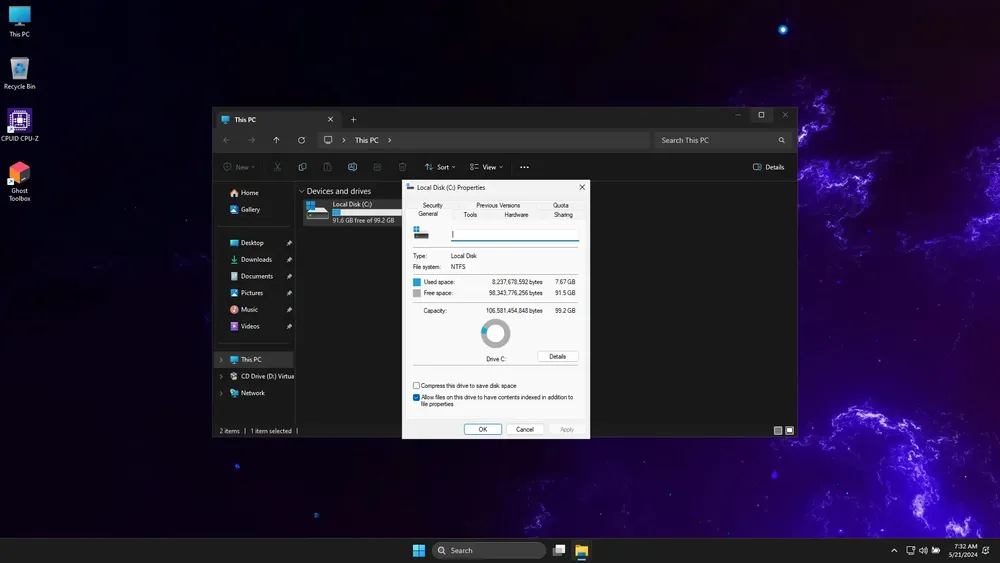Click the Refresh icon in address bar
1000x563 pixels.
(x=301, y=140)
